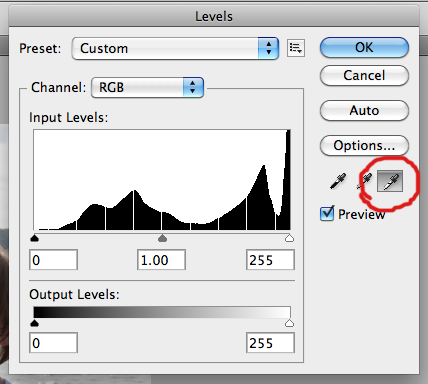Open the preset options menu icon
Screen dimensions: 428x384
(x=296, y=48)
